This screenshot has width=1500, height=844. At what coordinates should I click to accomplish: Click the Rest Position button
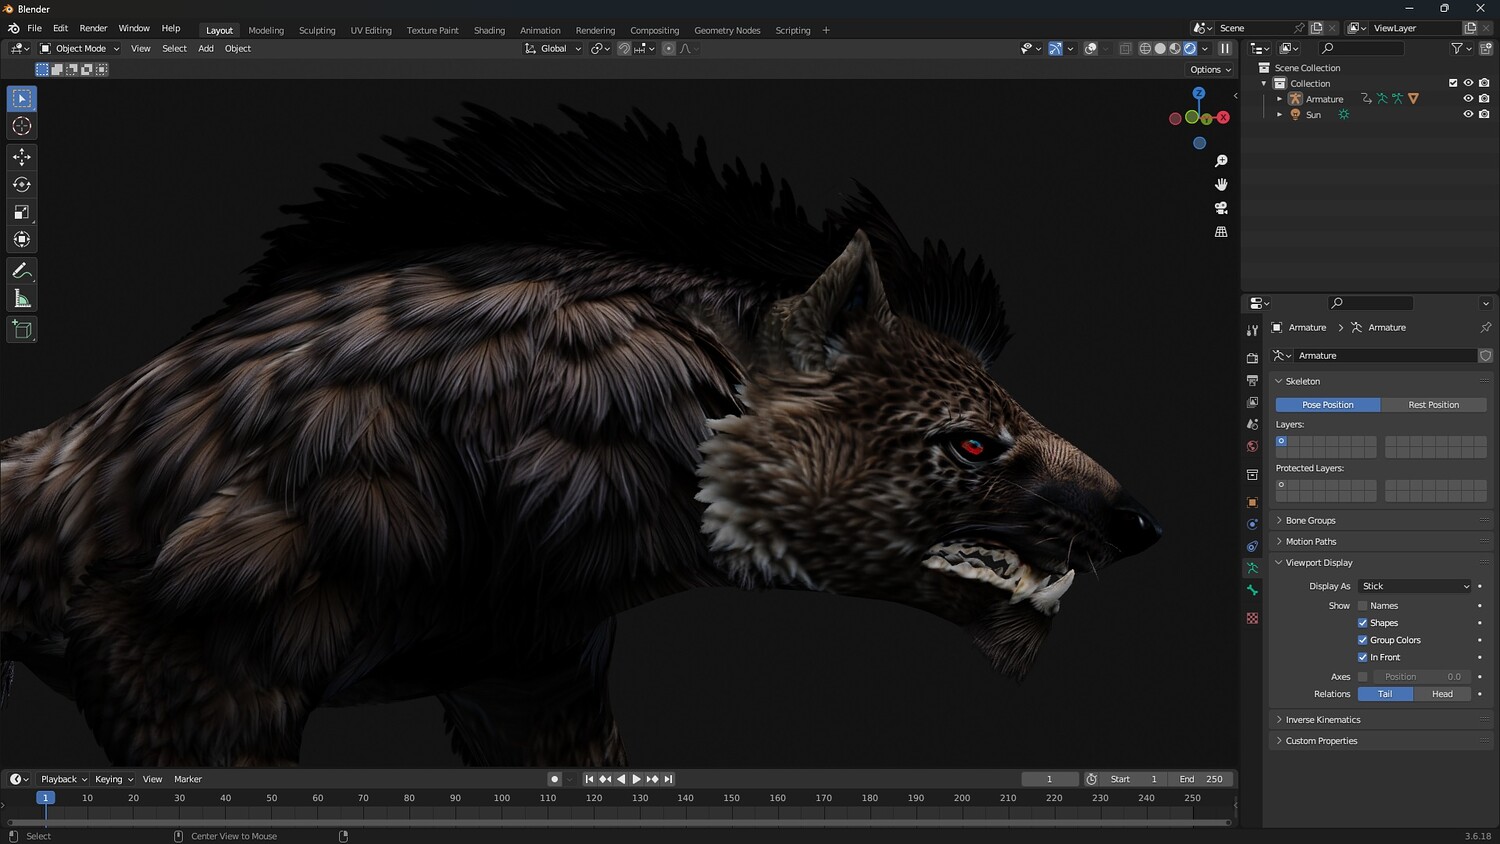tap(1433, 405)
